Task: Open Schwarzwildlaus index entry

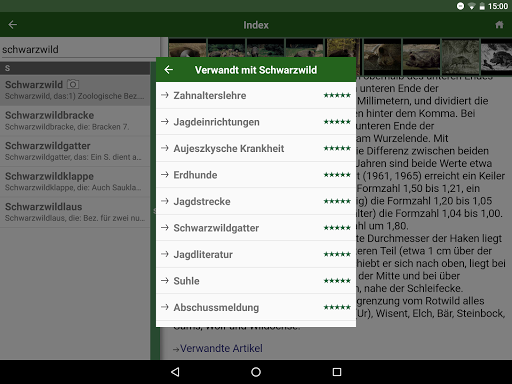Action: pos(75,212)
